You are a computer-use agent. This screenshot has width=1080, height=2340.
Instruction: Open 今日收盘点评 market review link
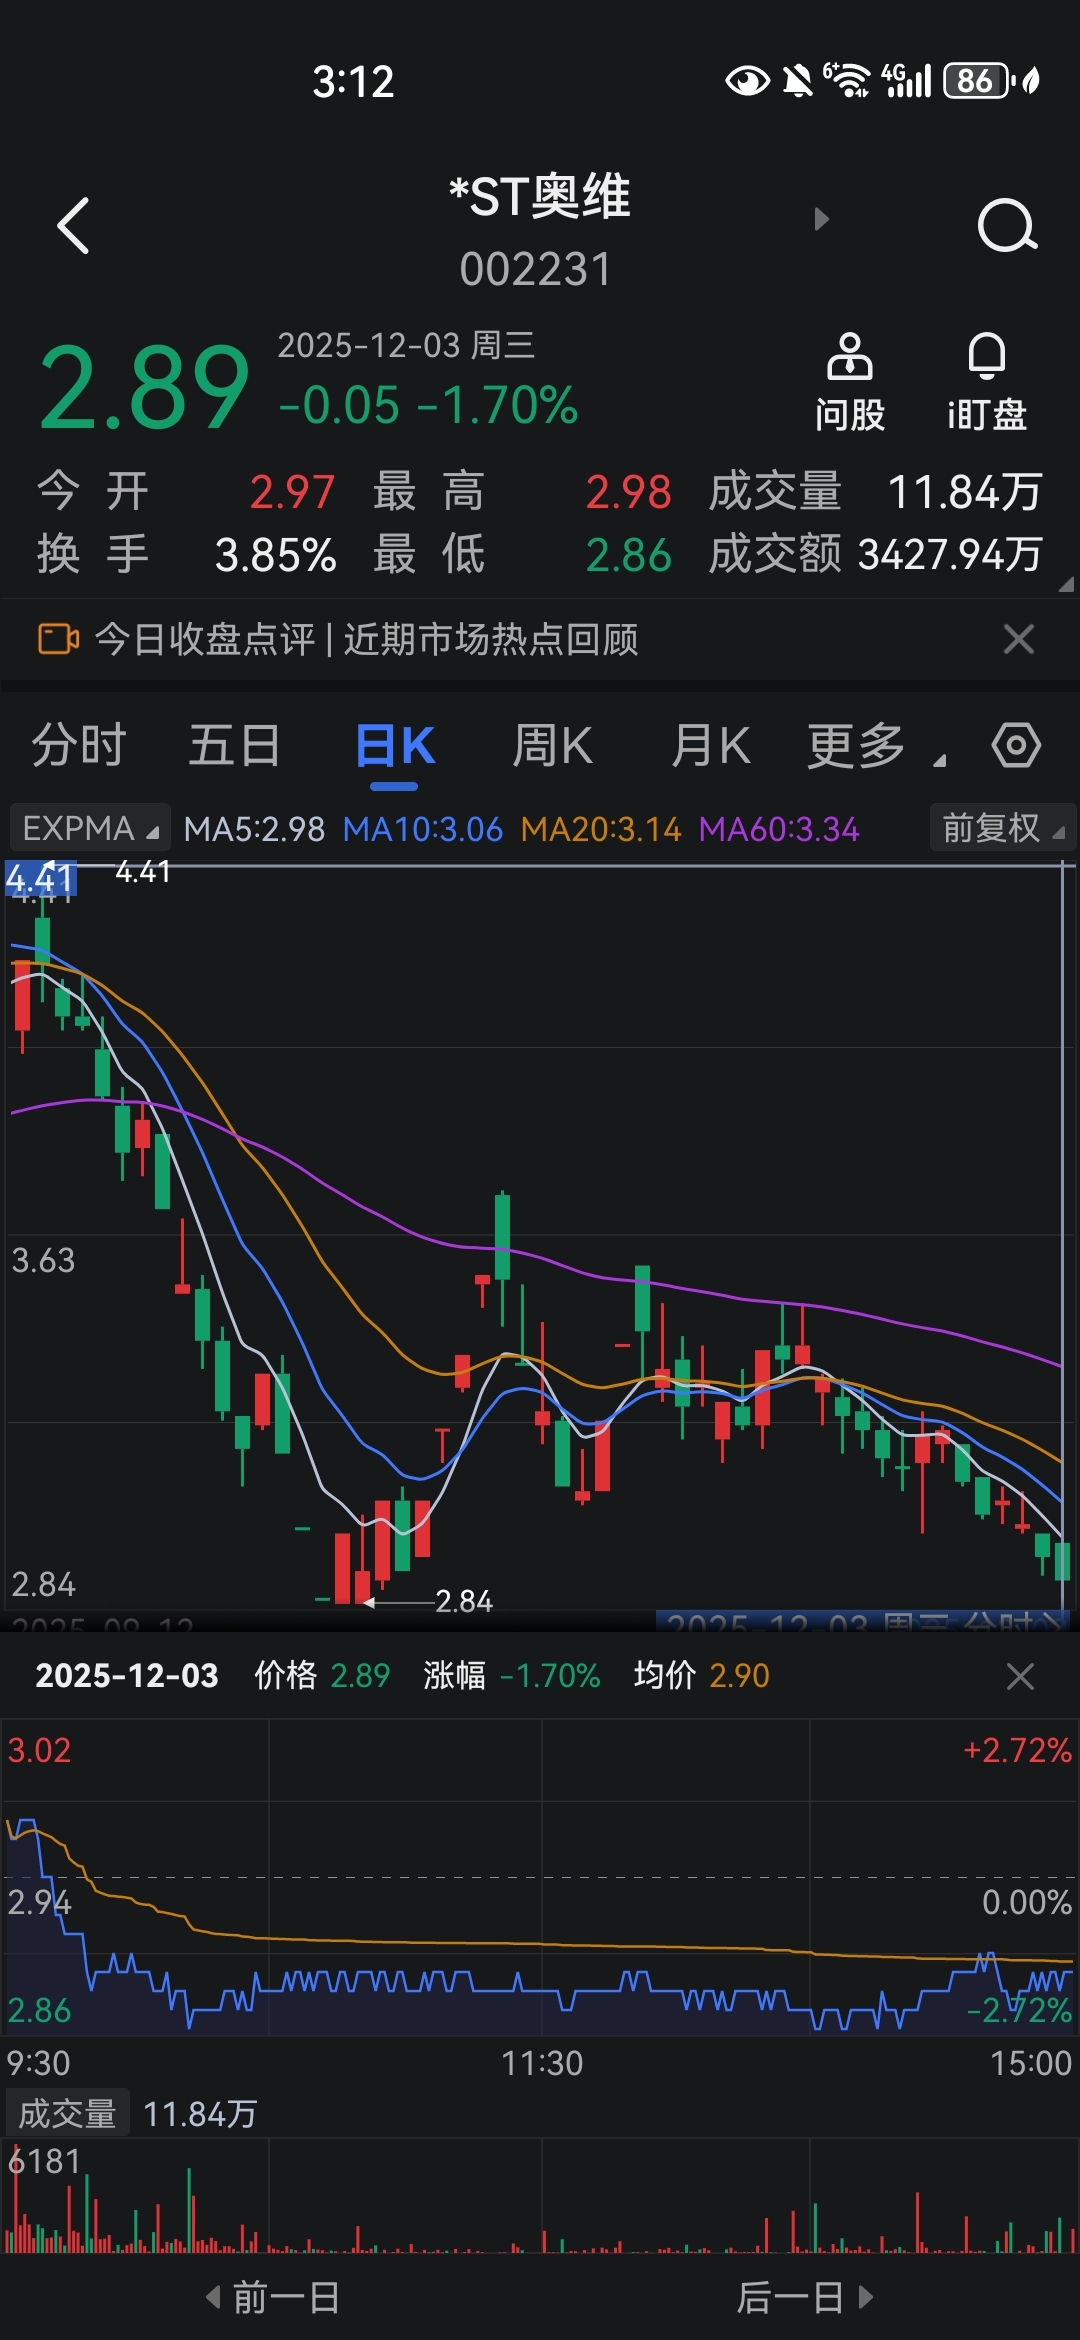pyautogui.click(x=366, y=639)
